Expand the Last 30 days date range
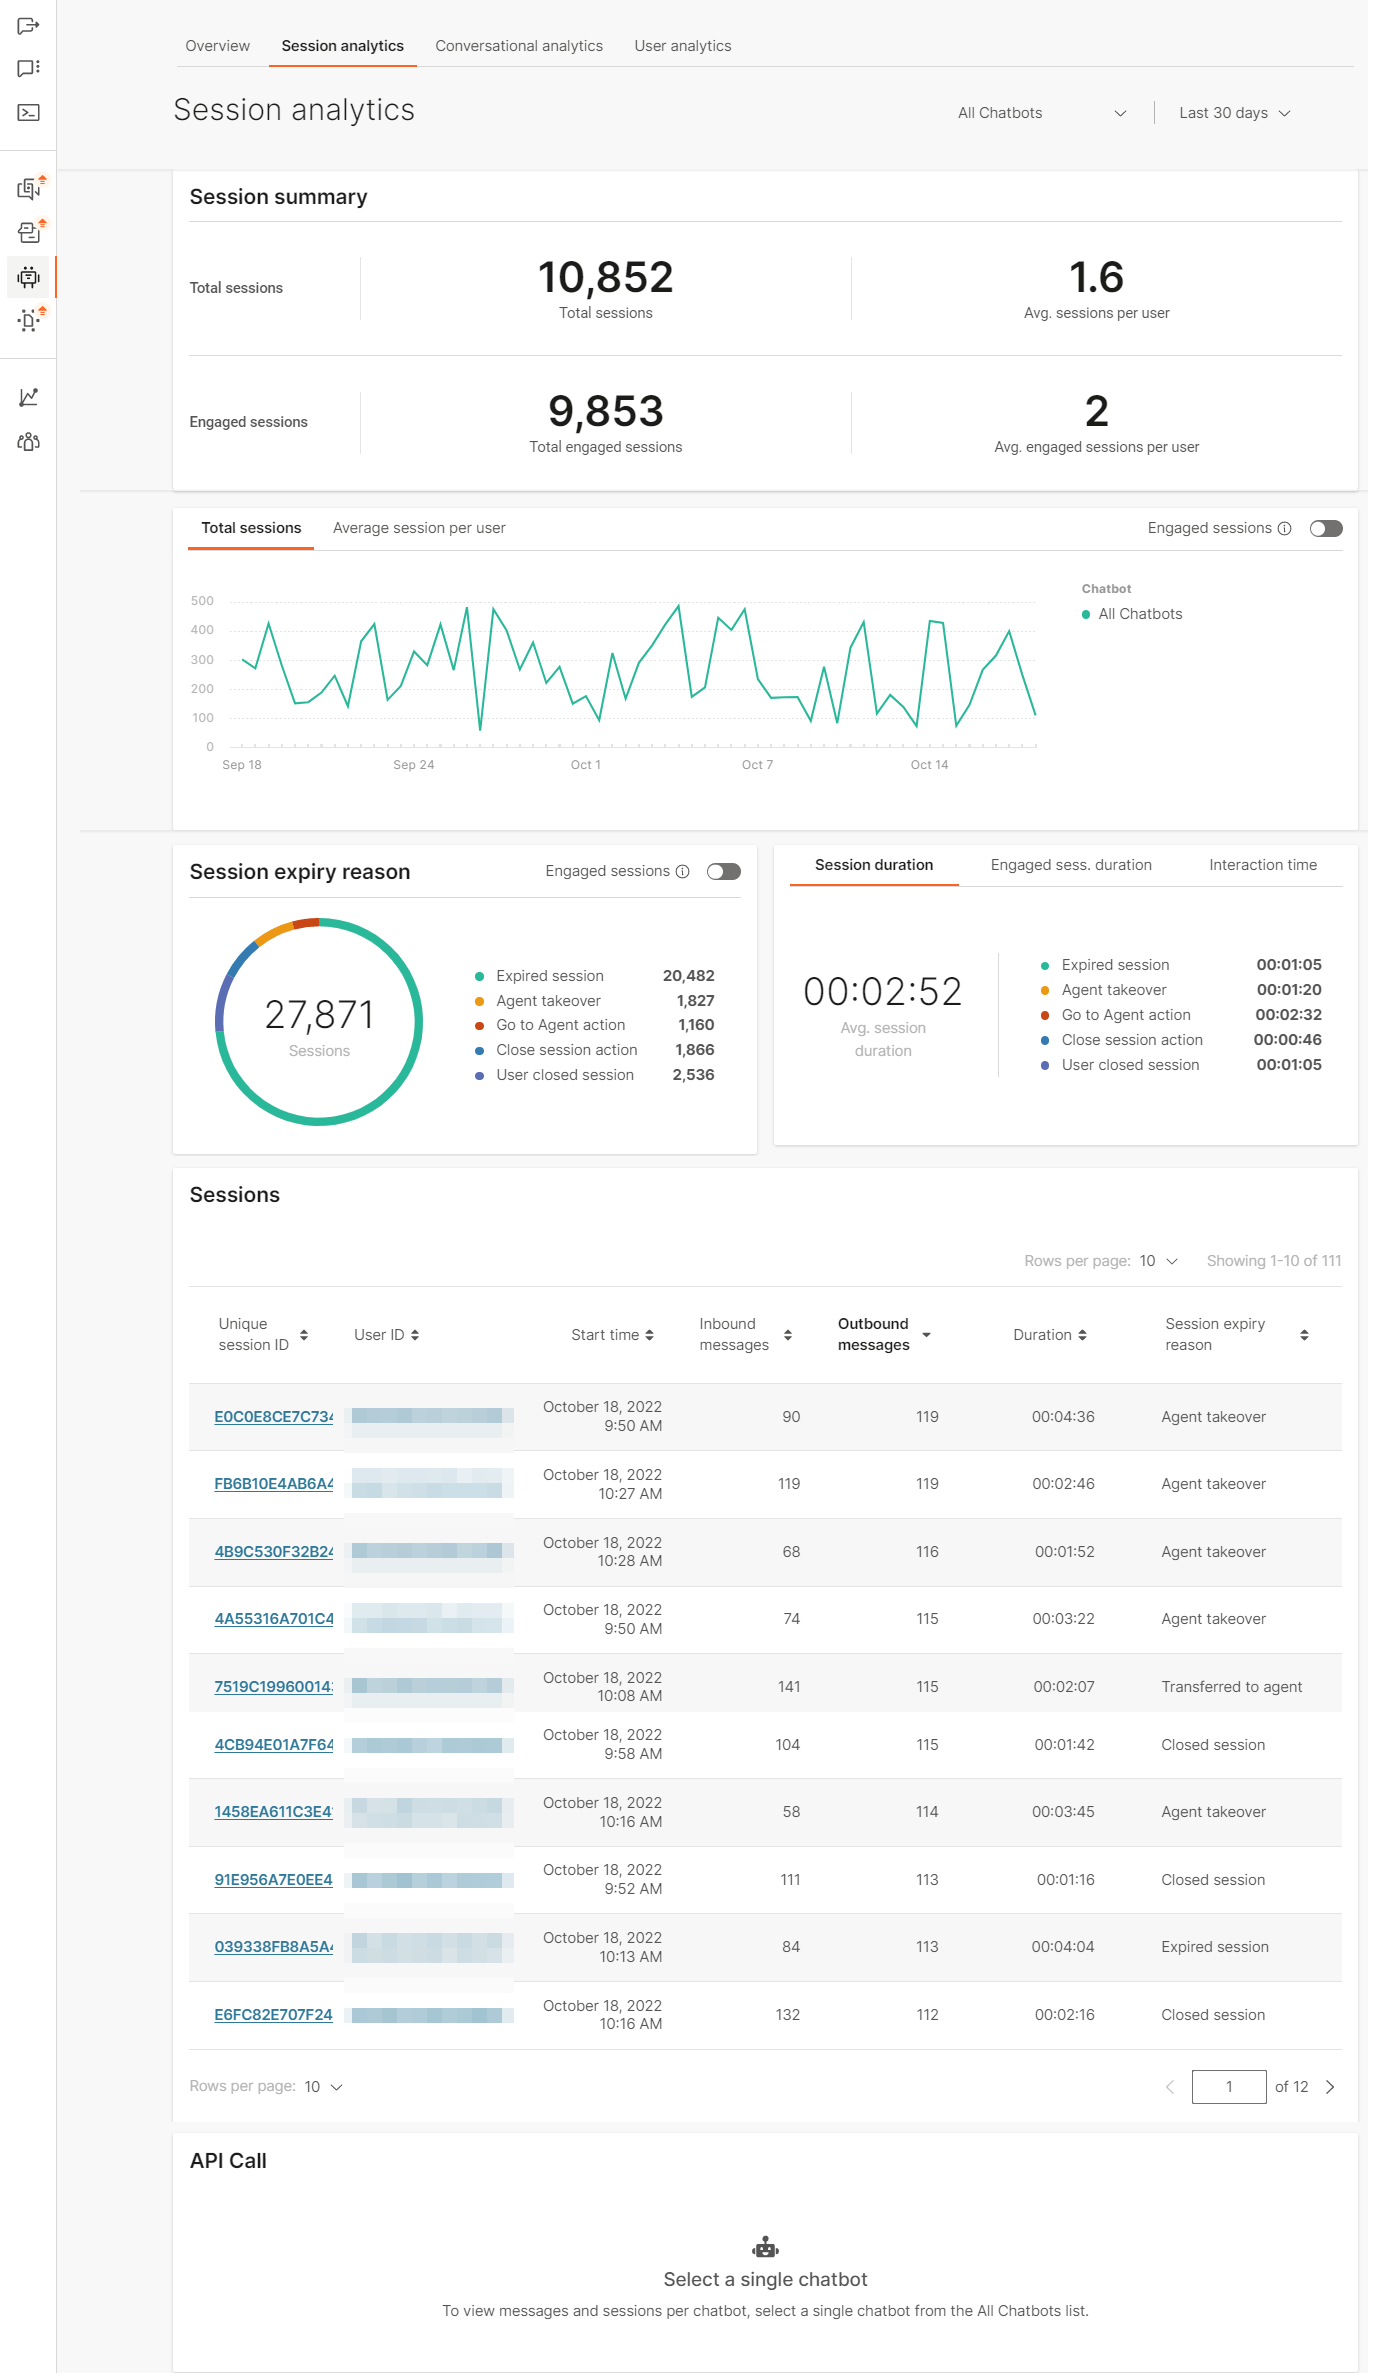This screenshot has width=1391, height=2376. (1234, 113)
